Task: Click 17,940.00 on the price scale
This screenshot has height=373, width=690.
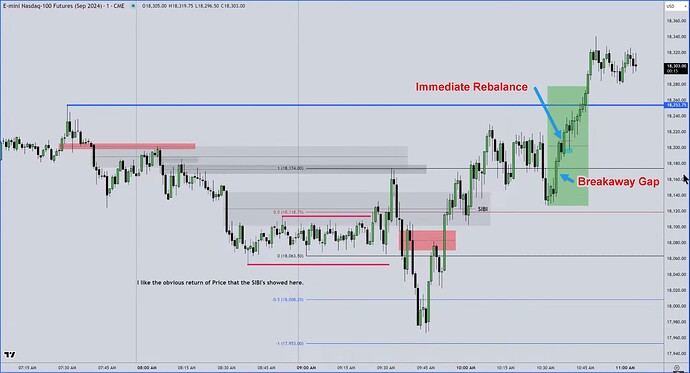Action: pyautogui.click(x=676, y=353)
